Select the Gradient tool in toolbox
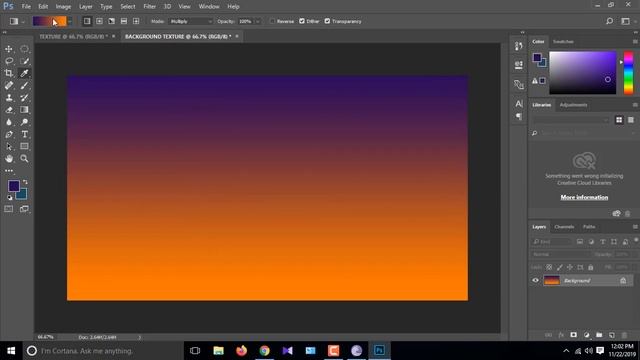640x360 pixels. click(24, 110)
